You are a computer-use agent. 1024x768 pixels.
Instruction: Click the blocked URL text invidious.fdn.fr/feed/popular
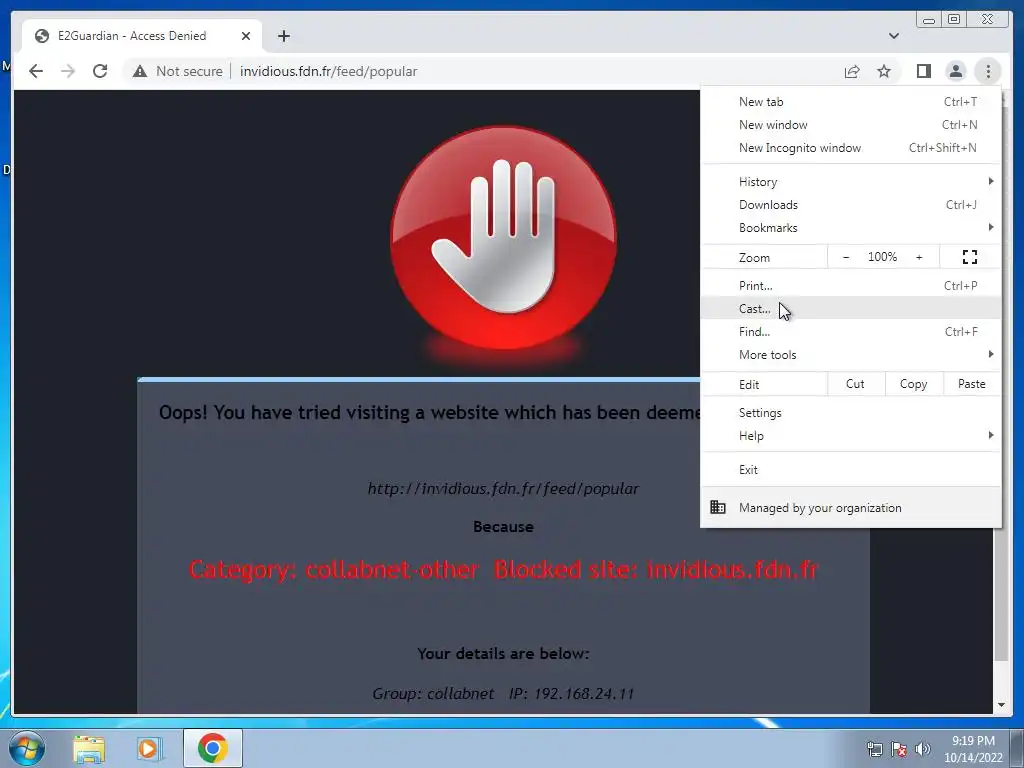tap(503, 488)
